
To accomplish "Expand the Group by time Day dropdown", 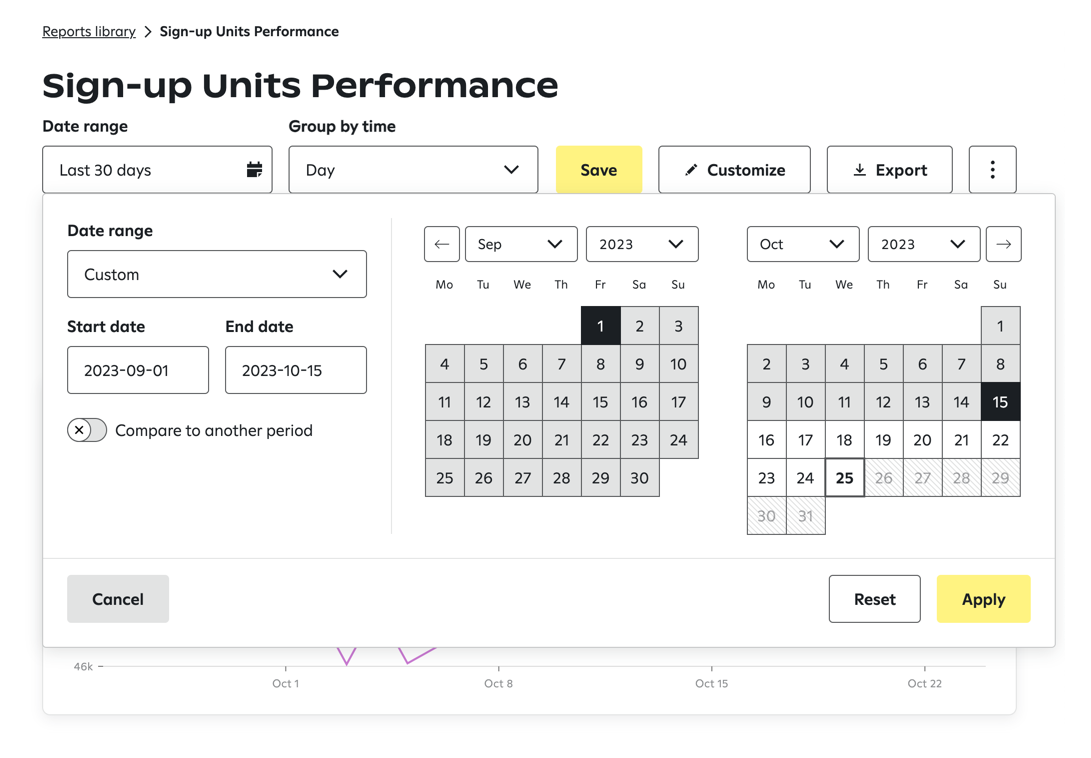I will click(x=413, y=170).
